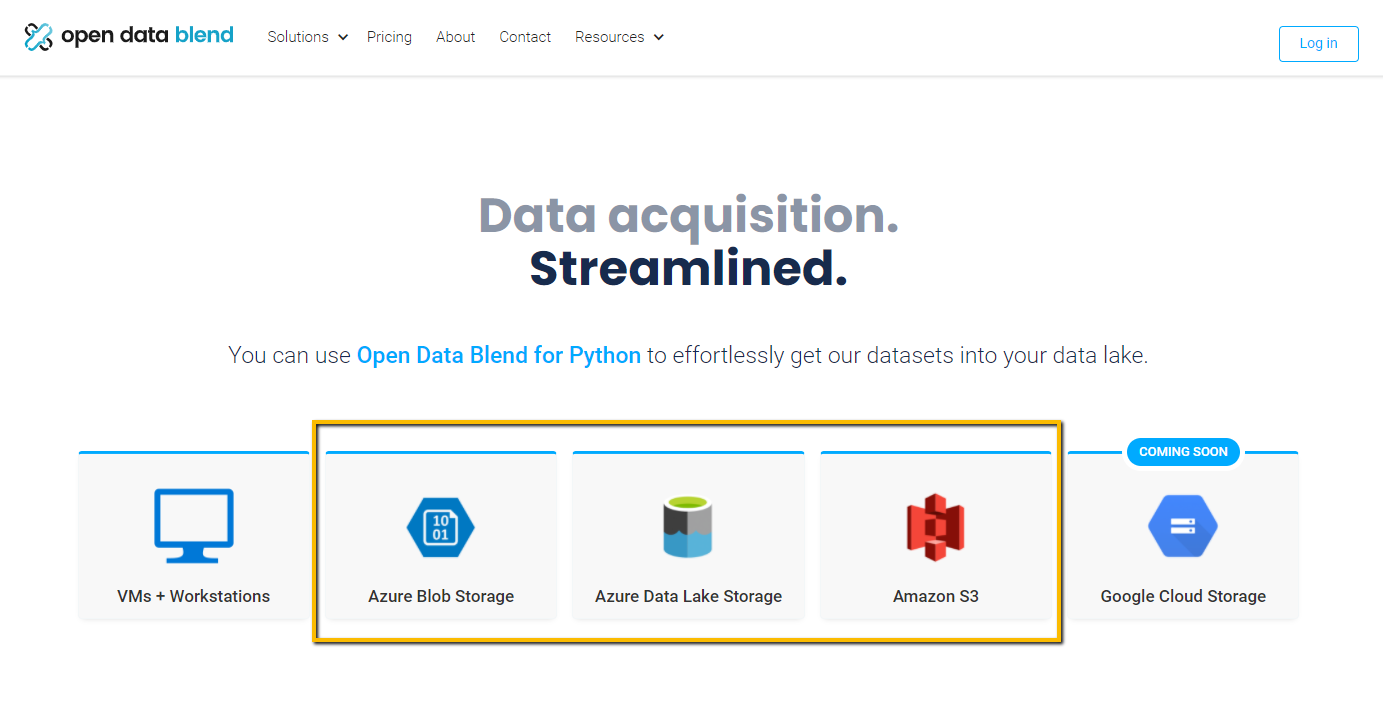Expand the Solutions dropdown chevron
The height and width of the screenshot is (726, 1383).
tap(343, 37)
